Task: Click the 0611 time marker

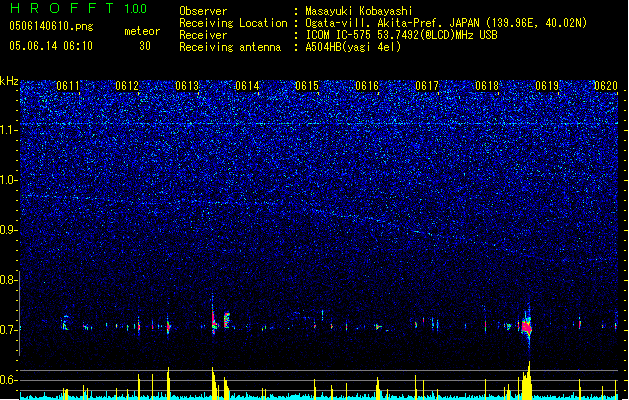Action: click(x=68, y=86)
